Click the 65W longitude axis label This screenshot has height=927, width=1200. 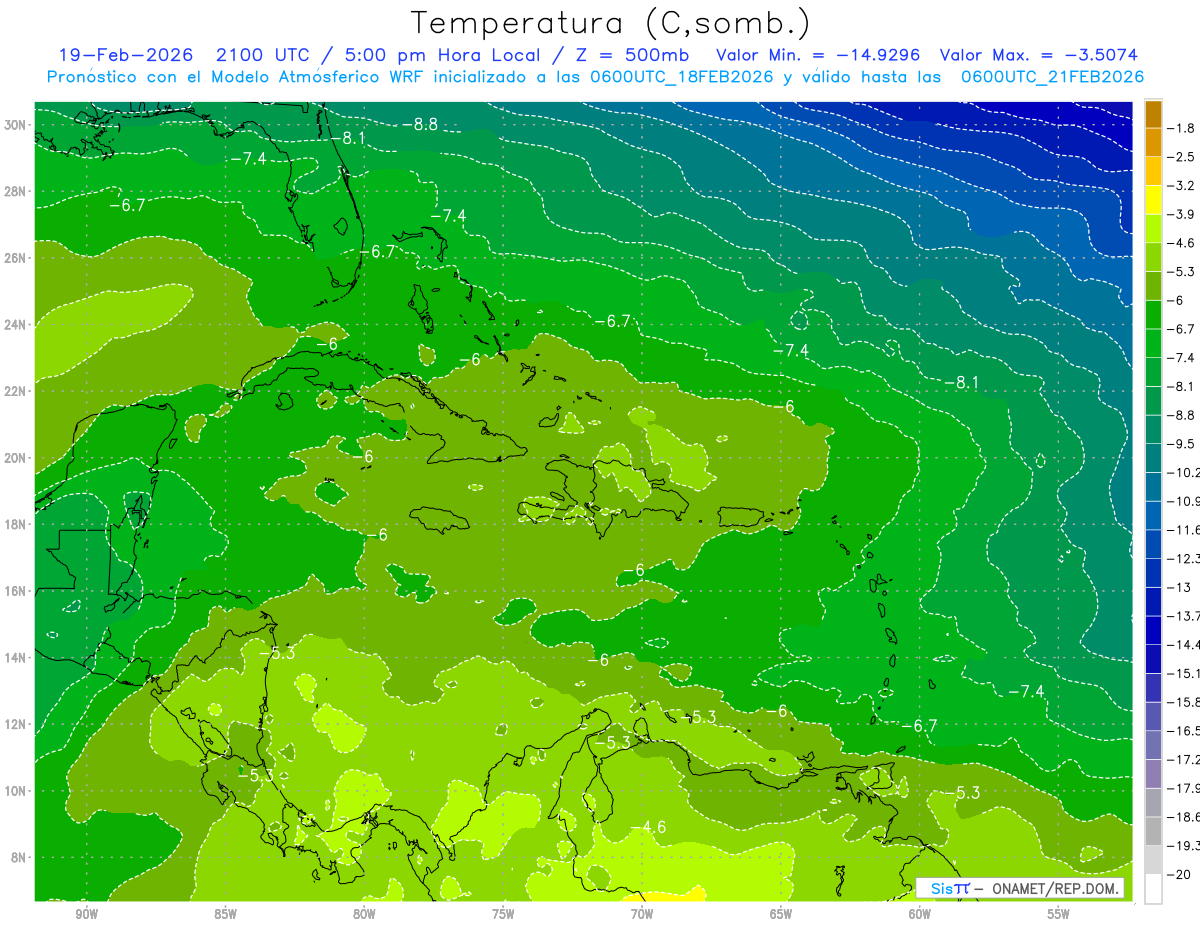[x=781, y=914]
